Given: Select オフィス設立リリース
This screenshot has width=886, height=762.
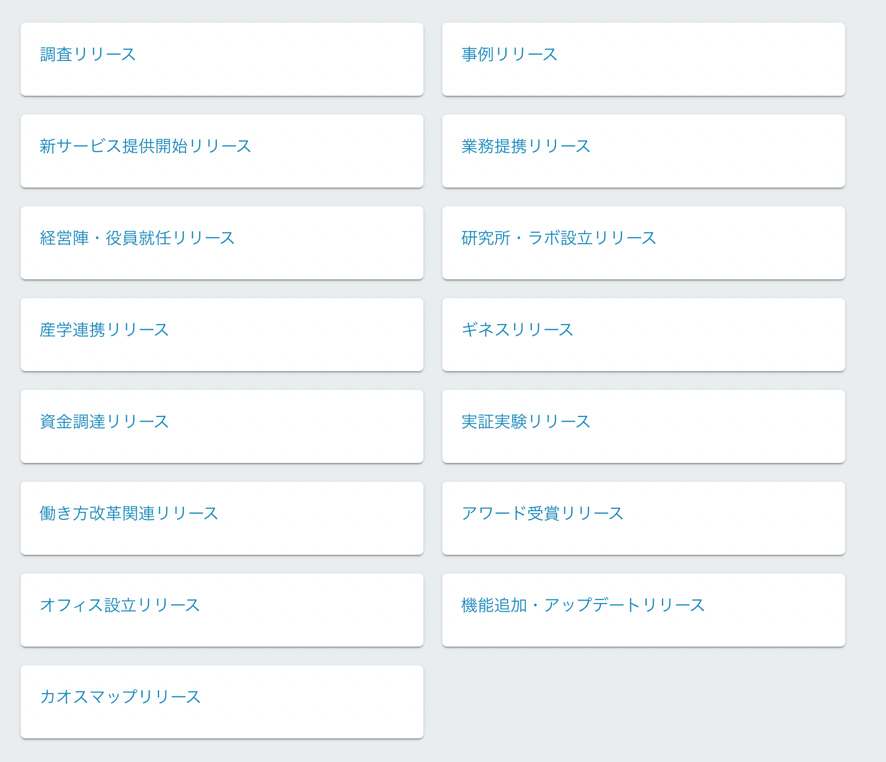Looking at the screenshot, I should [x=118, y=606].
